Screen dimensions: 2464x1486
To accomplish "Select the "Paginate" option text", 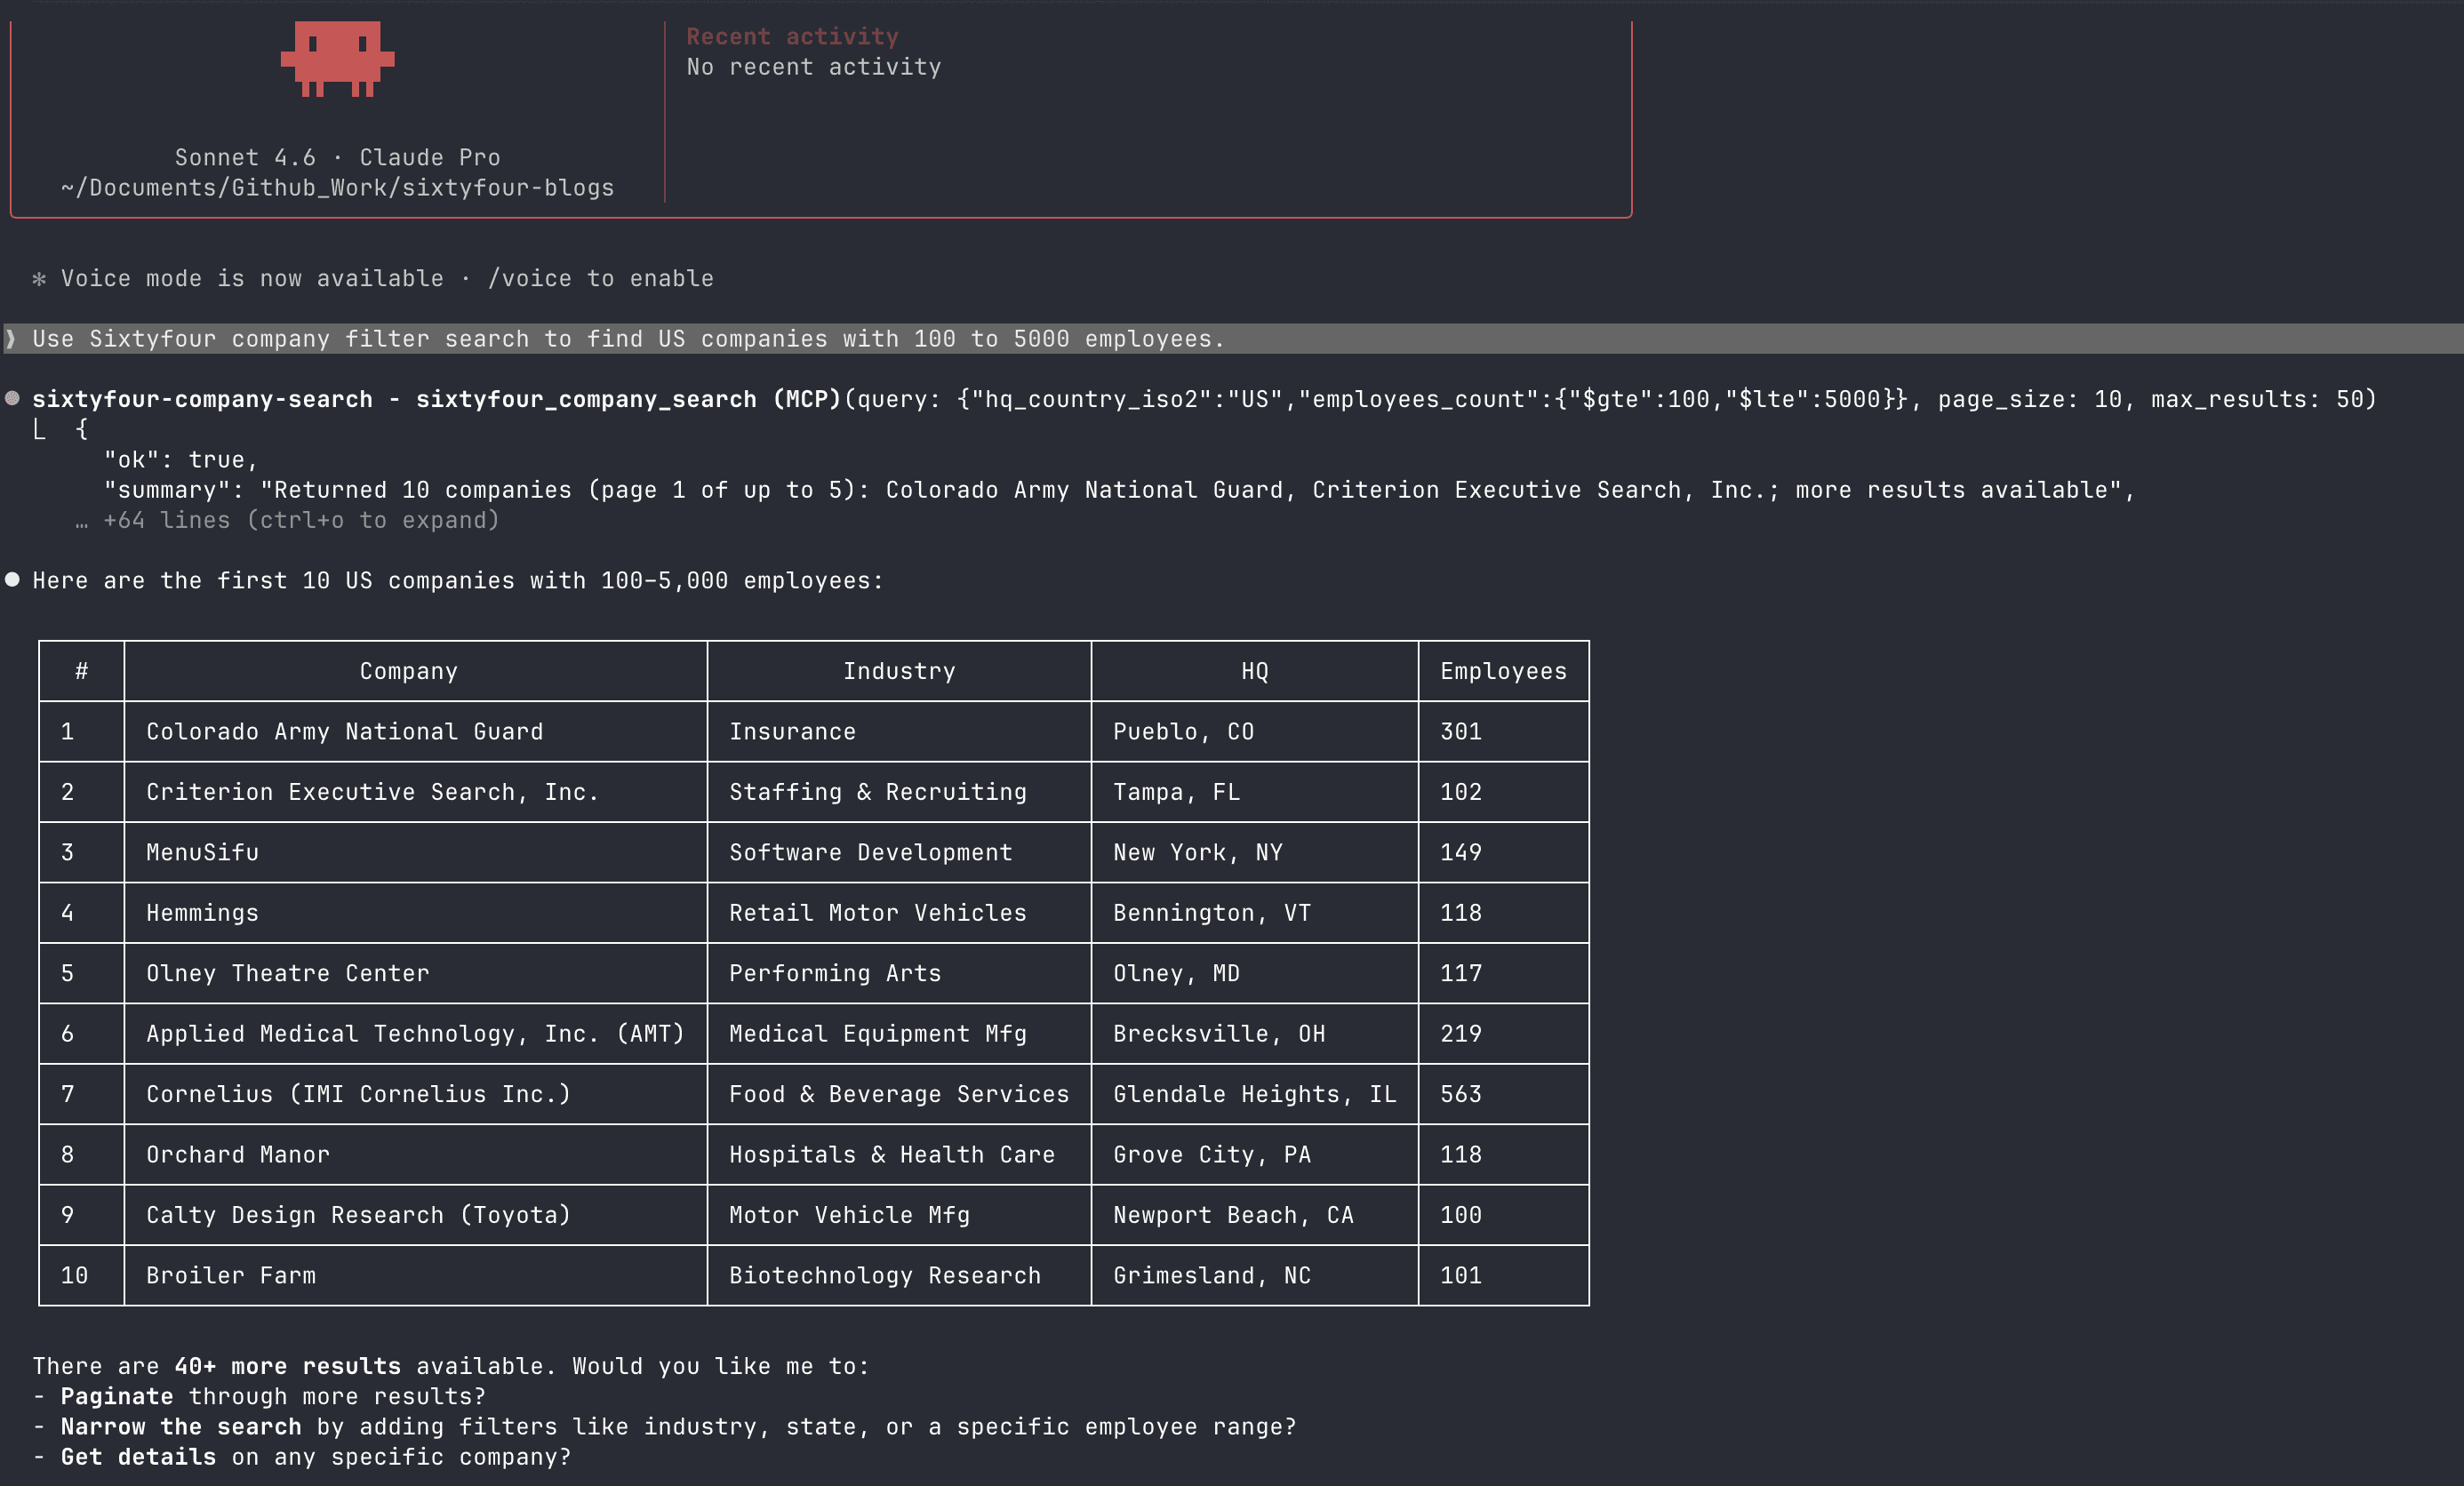I will 116,1396.
